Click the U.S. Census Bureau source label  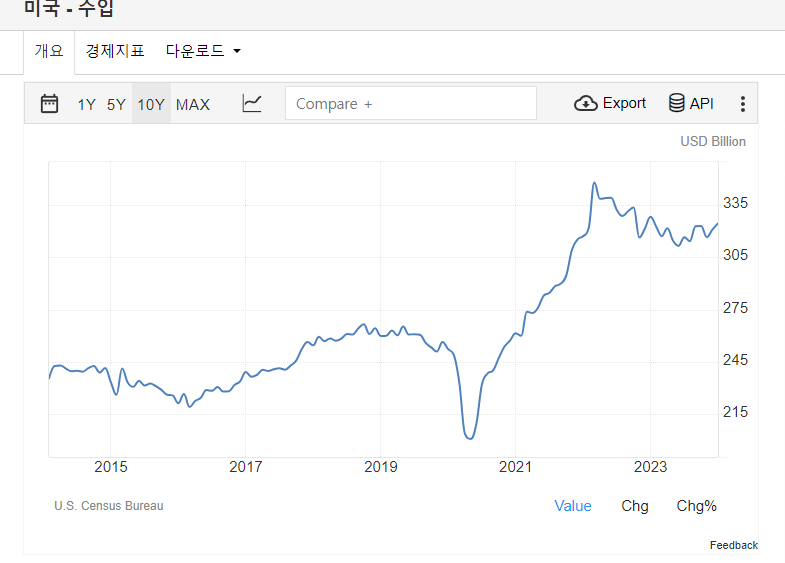click(x=109, y=506)
